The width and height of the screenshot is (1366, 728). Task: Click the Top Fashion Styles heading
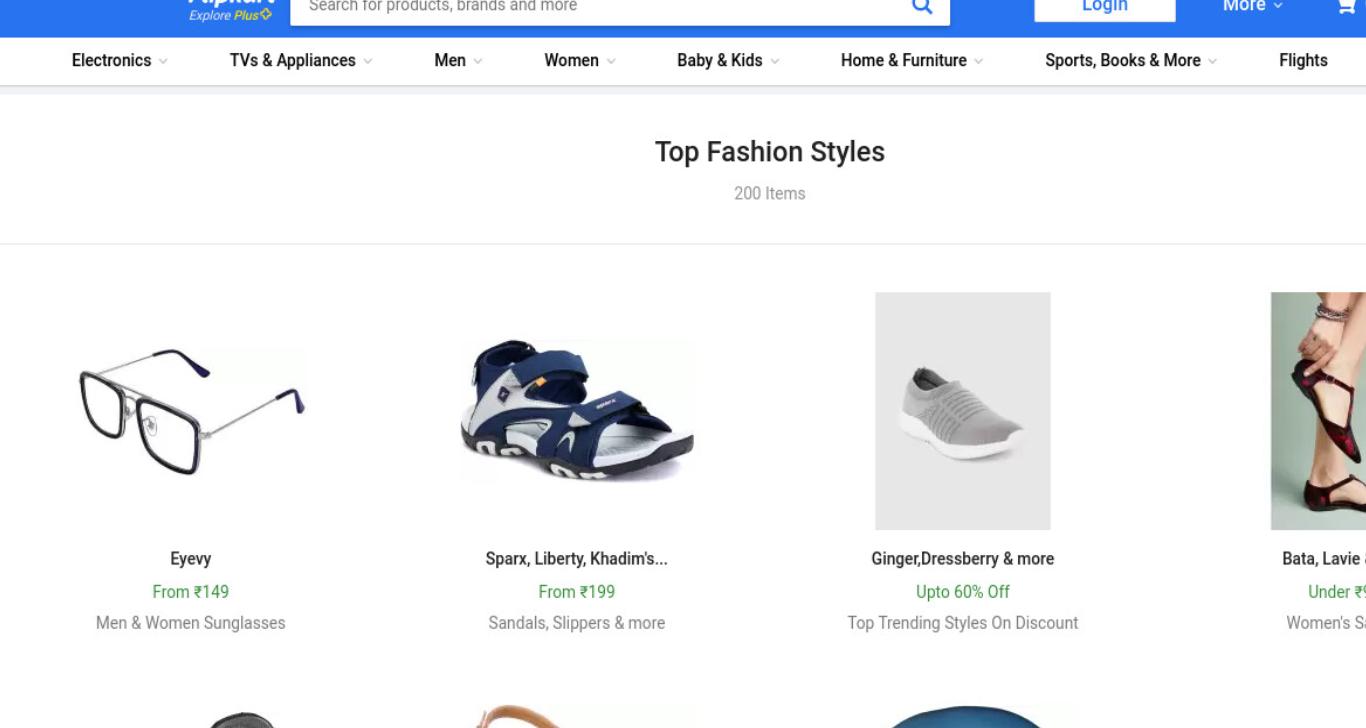tap(770, 152)
